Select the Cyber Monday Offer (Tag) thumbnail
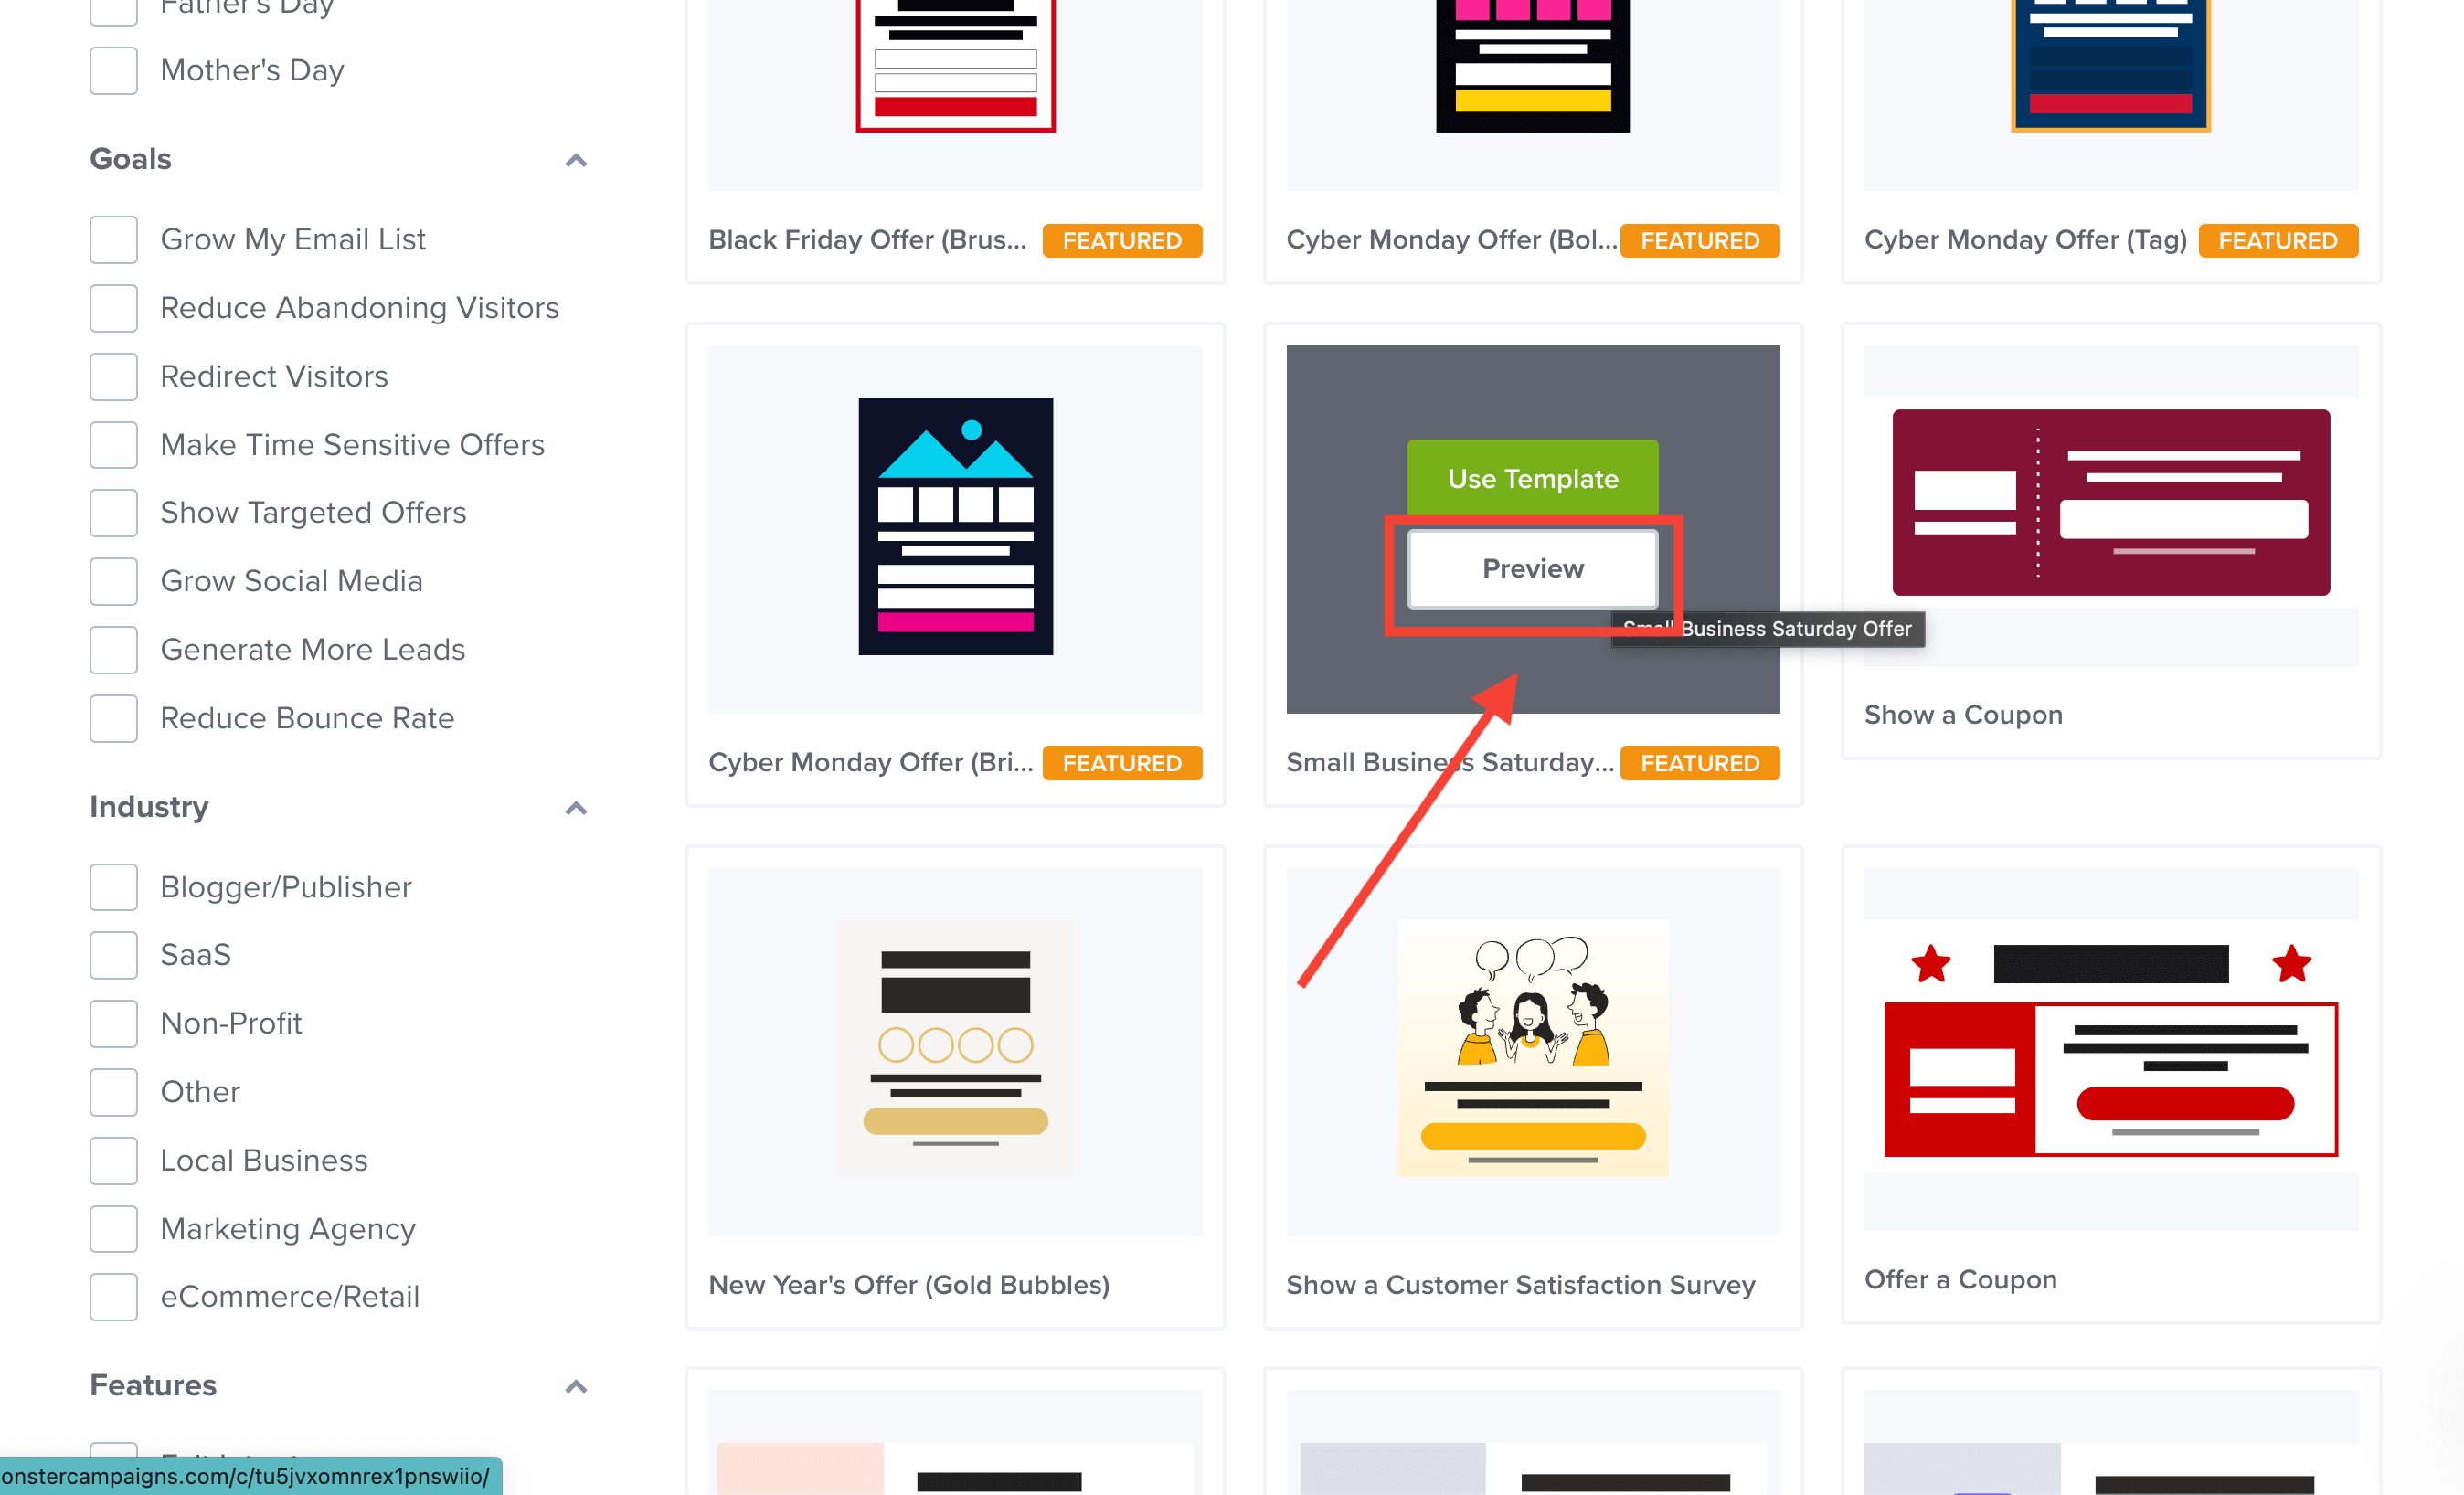 [x=2110, y=66]
